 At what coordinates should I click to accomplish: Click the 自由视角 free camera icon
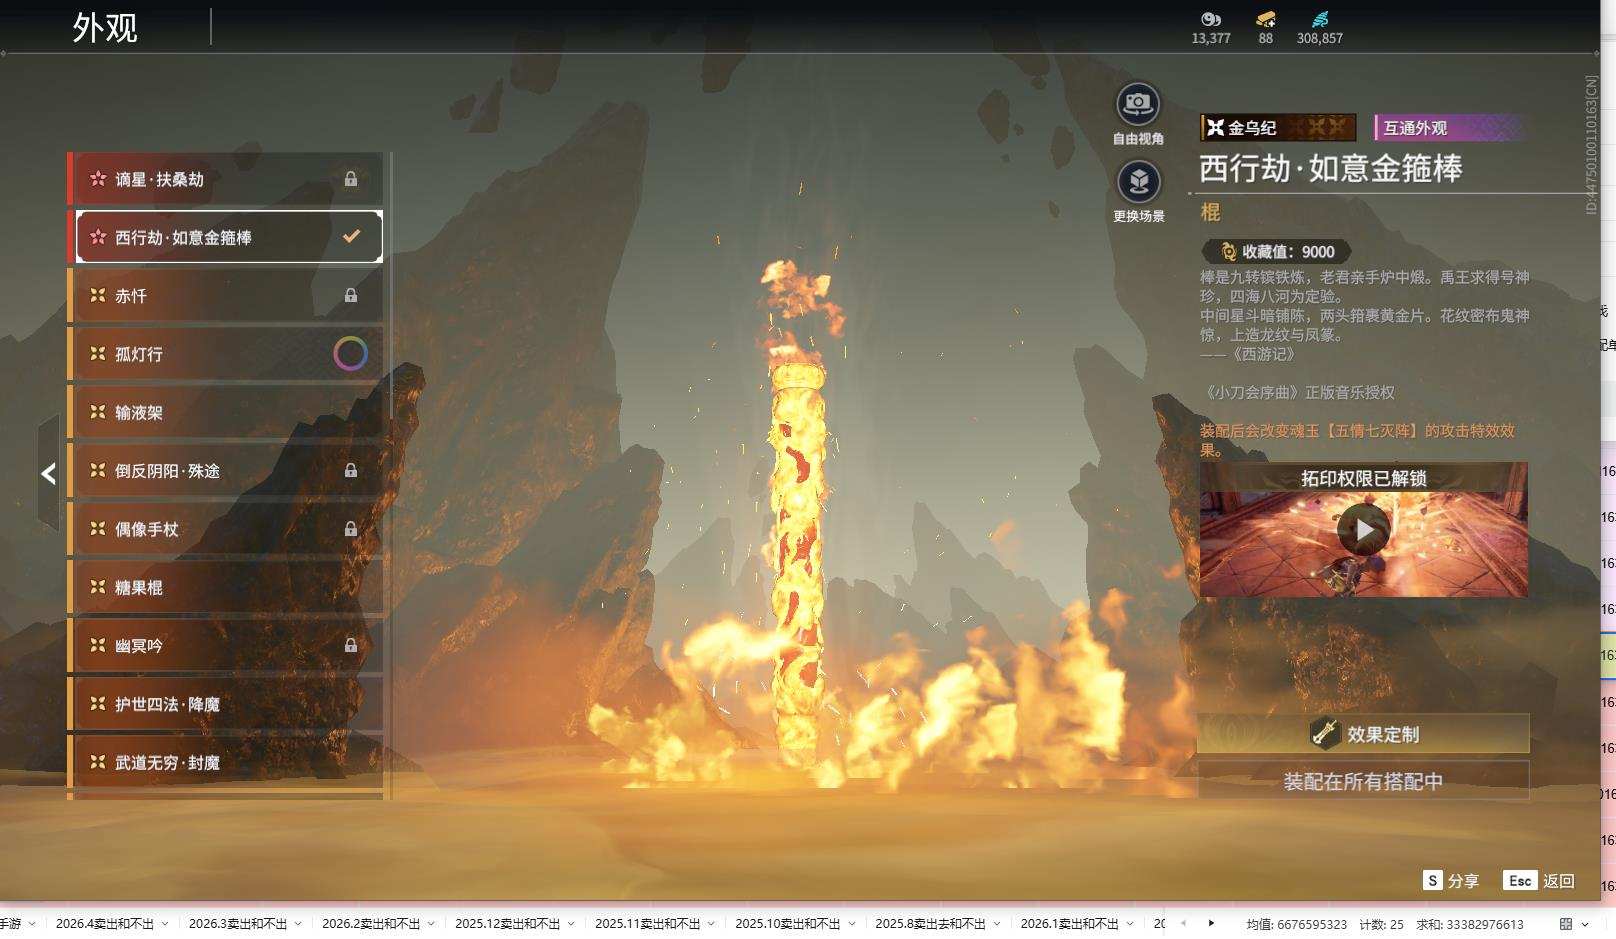pos(1137,105)
